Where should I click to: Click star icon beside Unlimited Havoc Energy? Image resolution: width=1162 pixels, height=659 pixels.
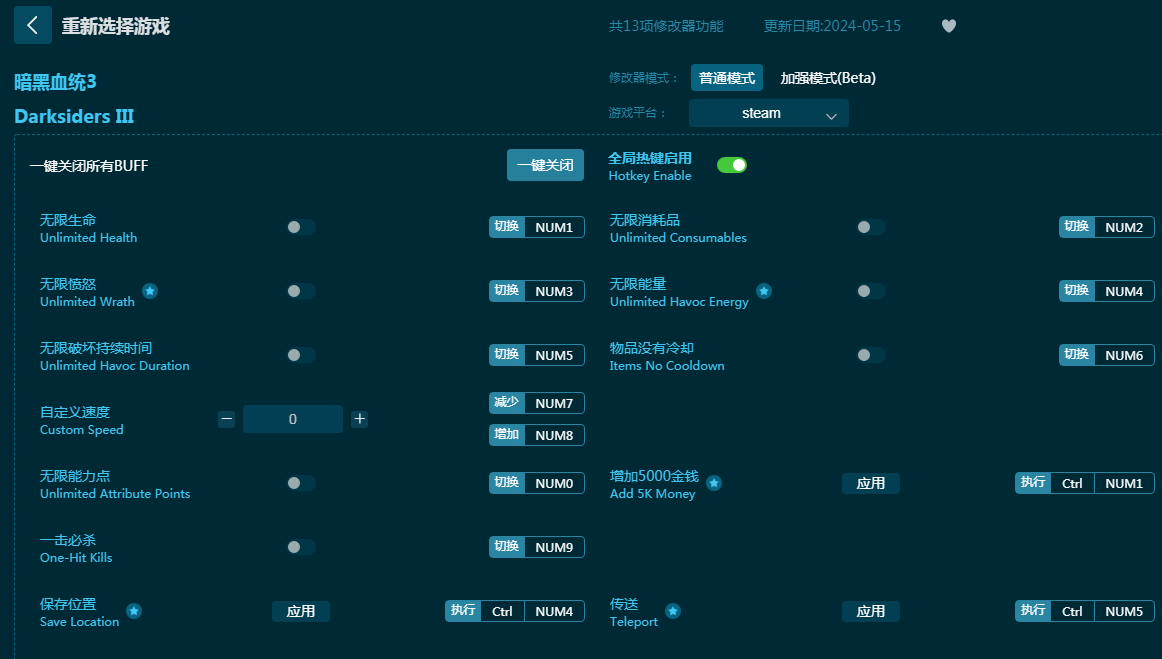click(764, 291)
